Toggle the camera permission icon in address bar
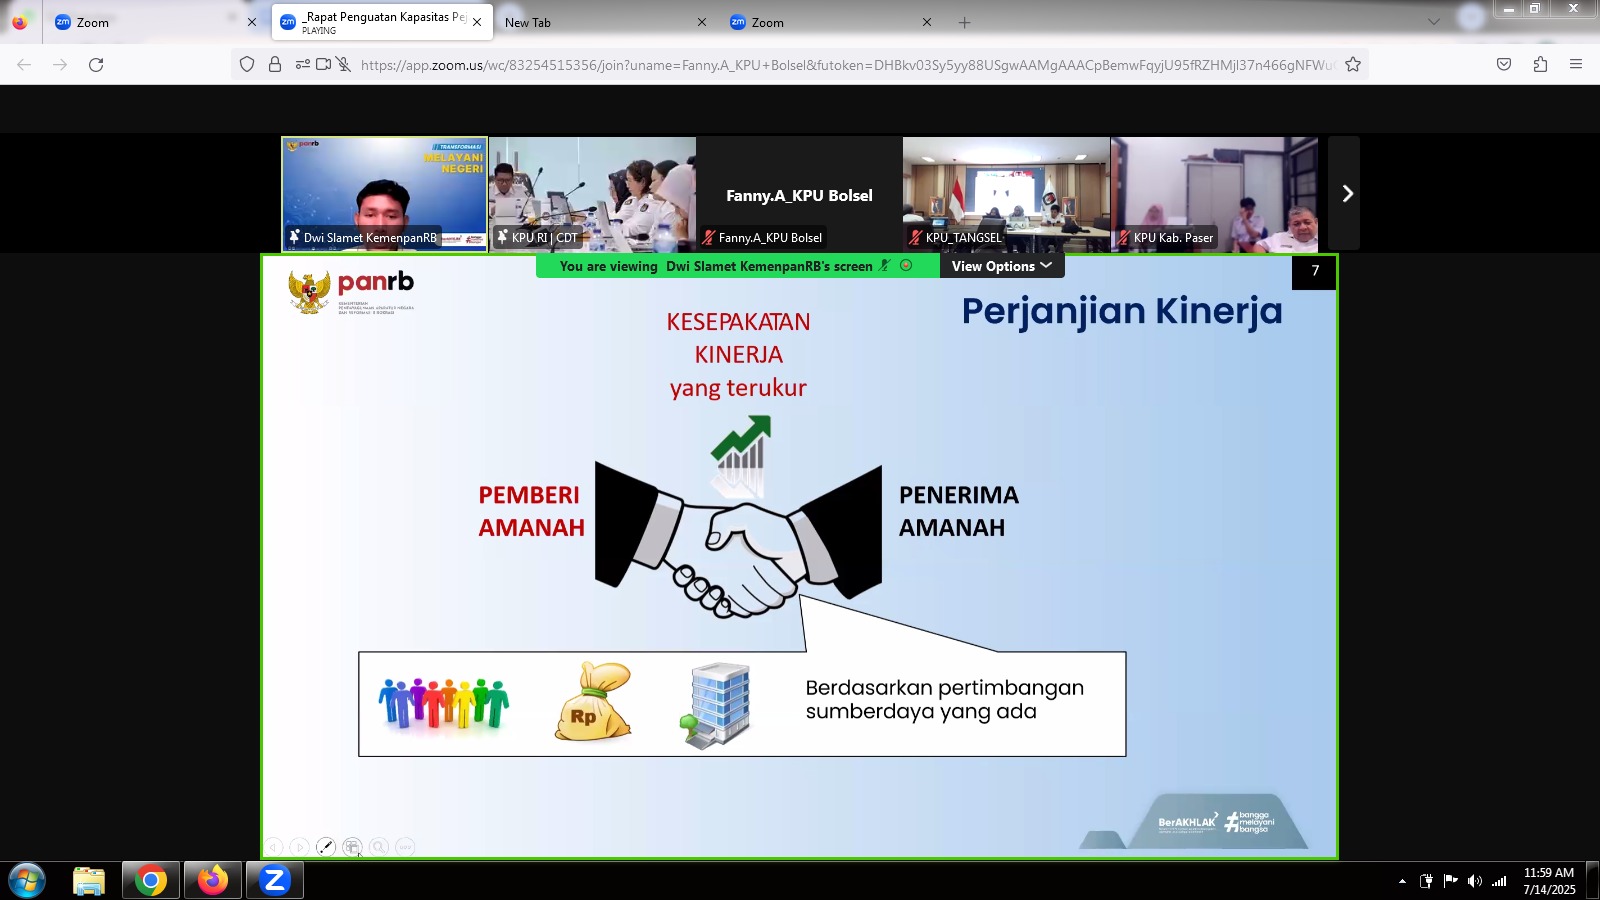Image resolution: width=1600 pixels, height=900 pixels. click(323, 65)
